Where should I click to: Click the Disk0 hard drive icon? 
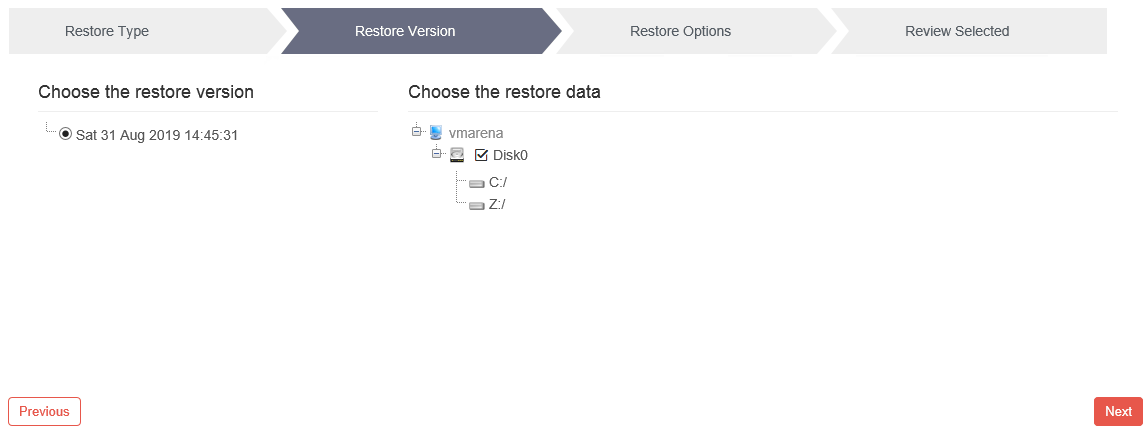tap(457, 155)
